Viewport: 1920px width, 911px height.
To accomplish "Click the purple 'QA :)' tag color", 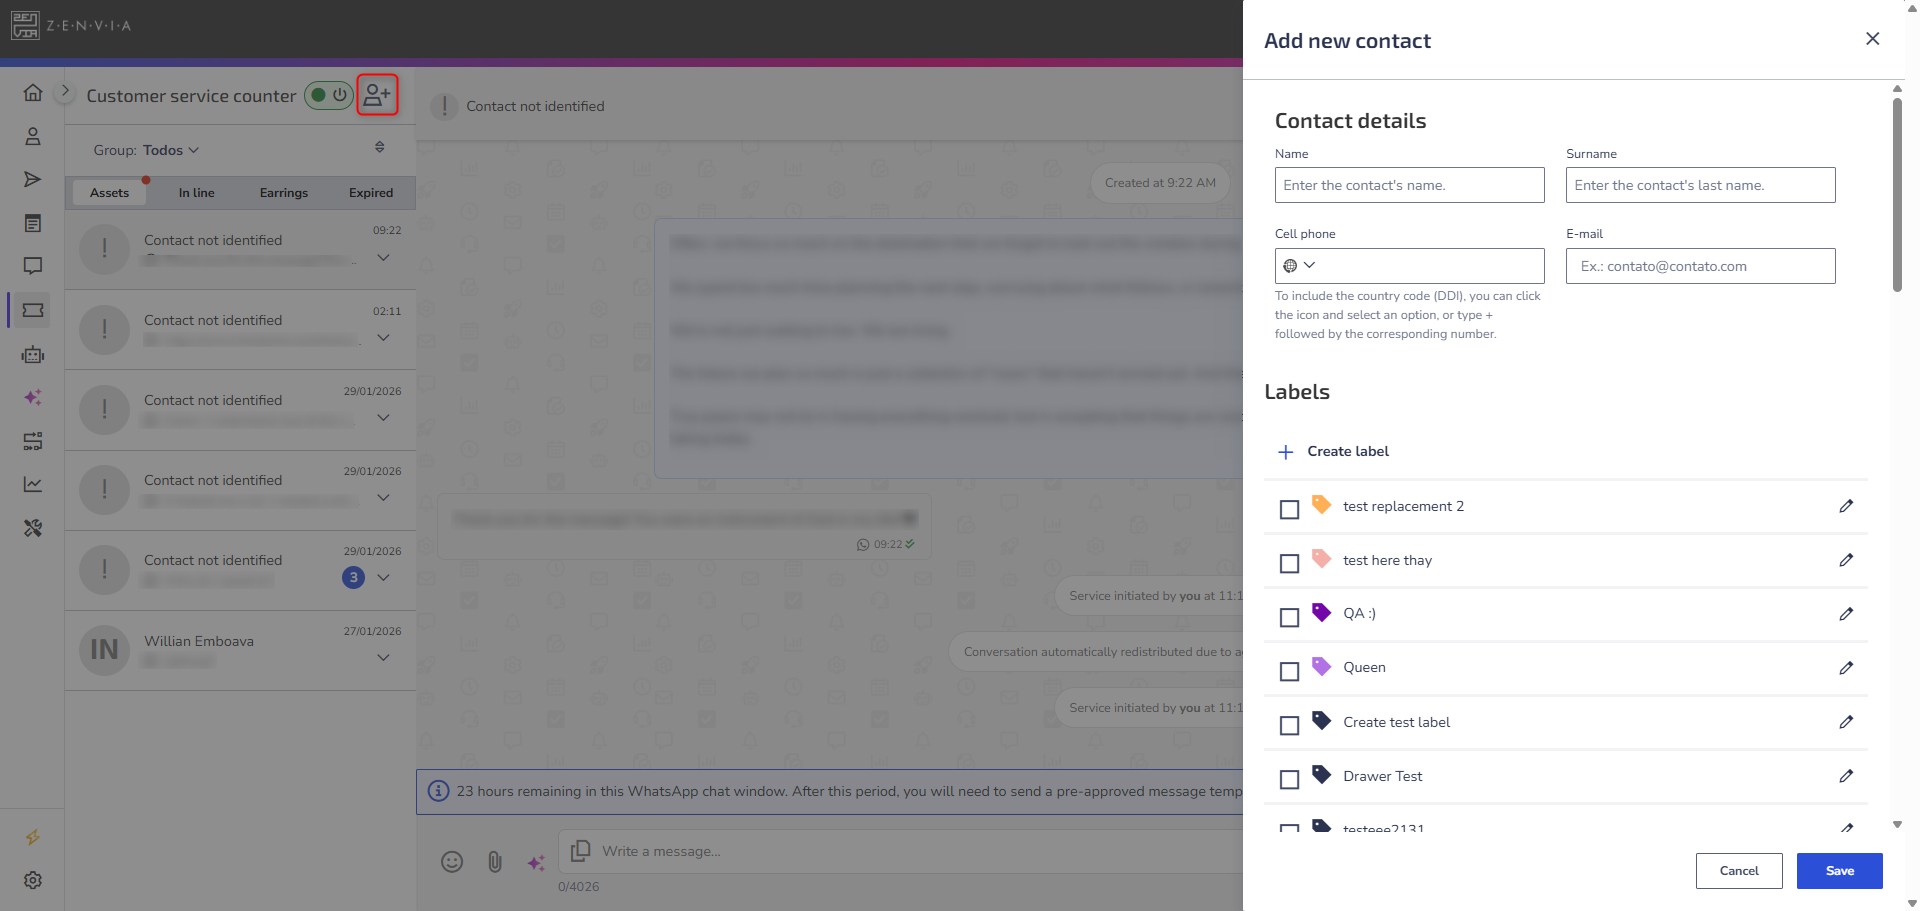I will [1321, 612].
